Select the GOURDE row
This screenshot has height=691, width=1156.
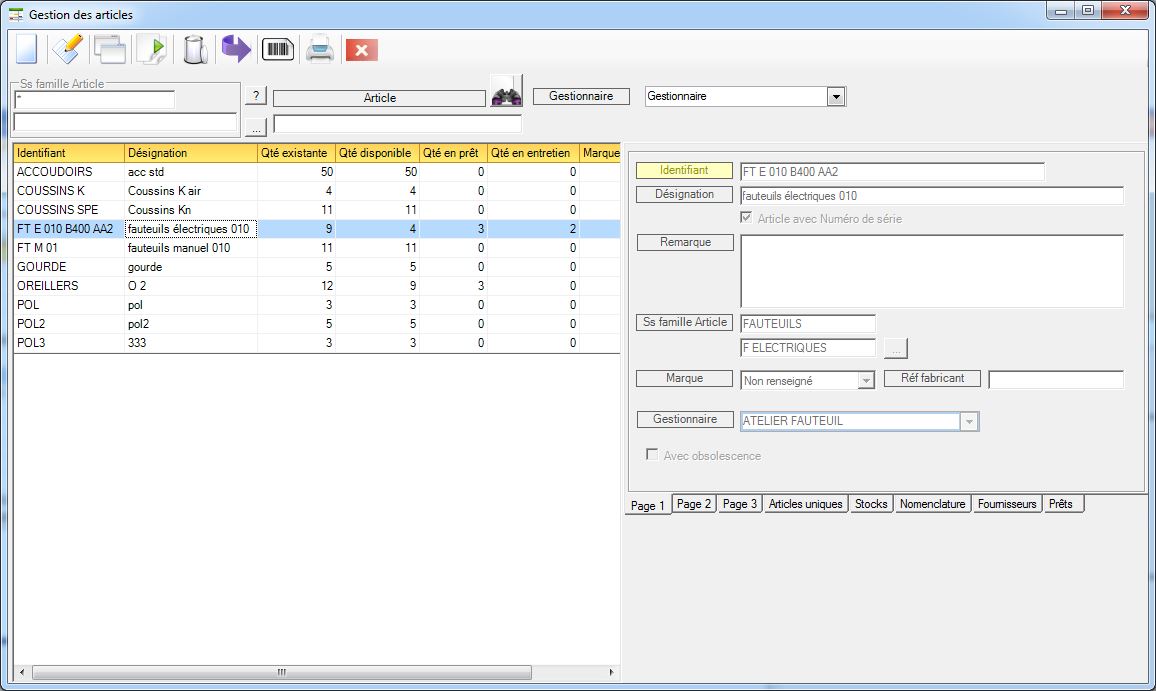pyautogui.click(x=317, y=267)
